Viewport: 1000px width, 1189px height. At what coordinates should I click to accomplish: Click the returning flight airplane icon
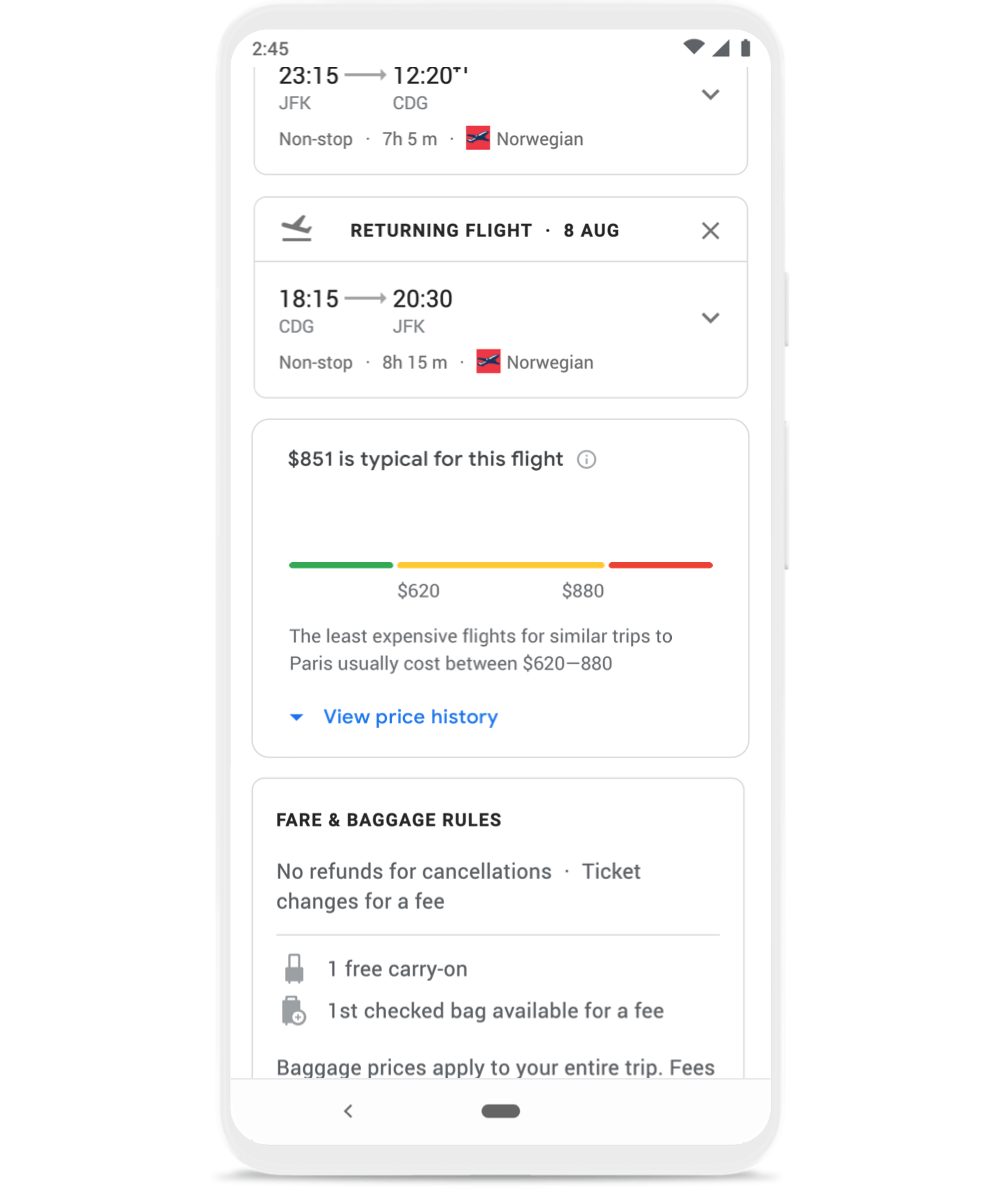click(294, 229)
